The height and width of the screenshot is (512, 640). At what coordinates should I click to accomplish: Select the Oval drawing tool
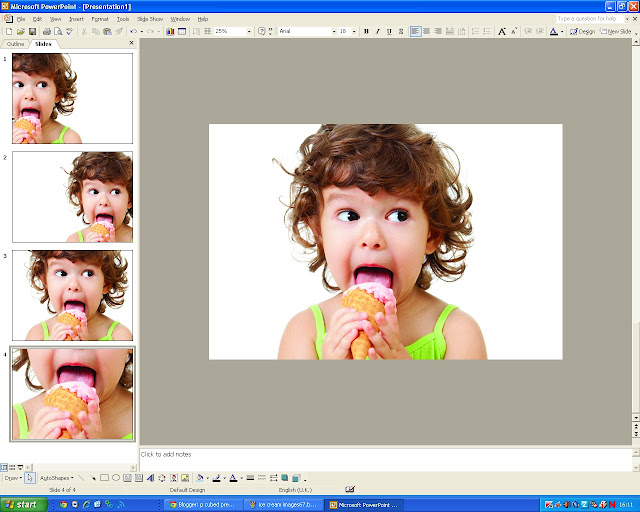tap(116, 478)
